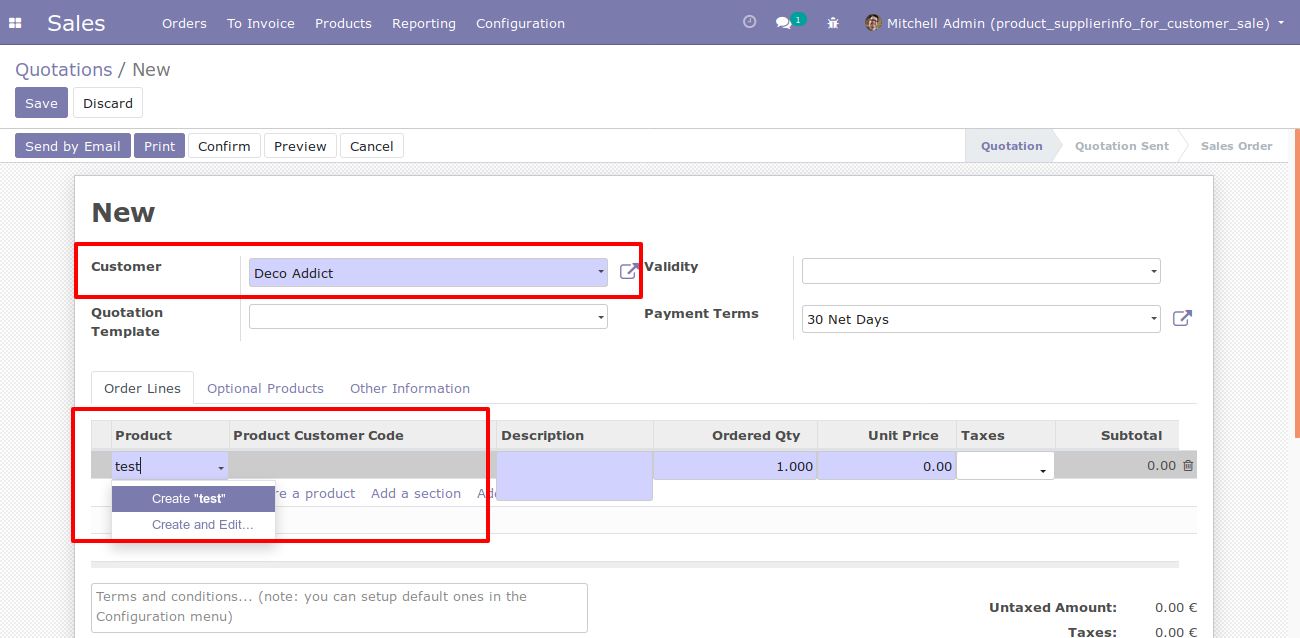Image resolution: width=1300 pixels, height=638 pixels.
Task: Open the apps grid menu icon
Action: 15,22
